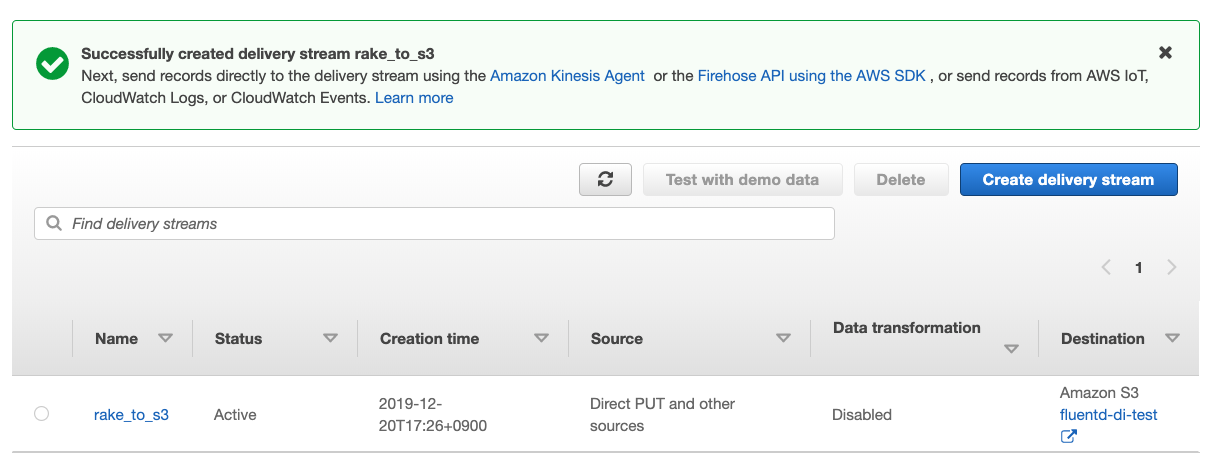1210x462 pixels.
Task: Click the green success checkmark icon
Action: coord(51,64)
